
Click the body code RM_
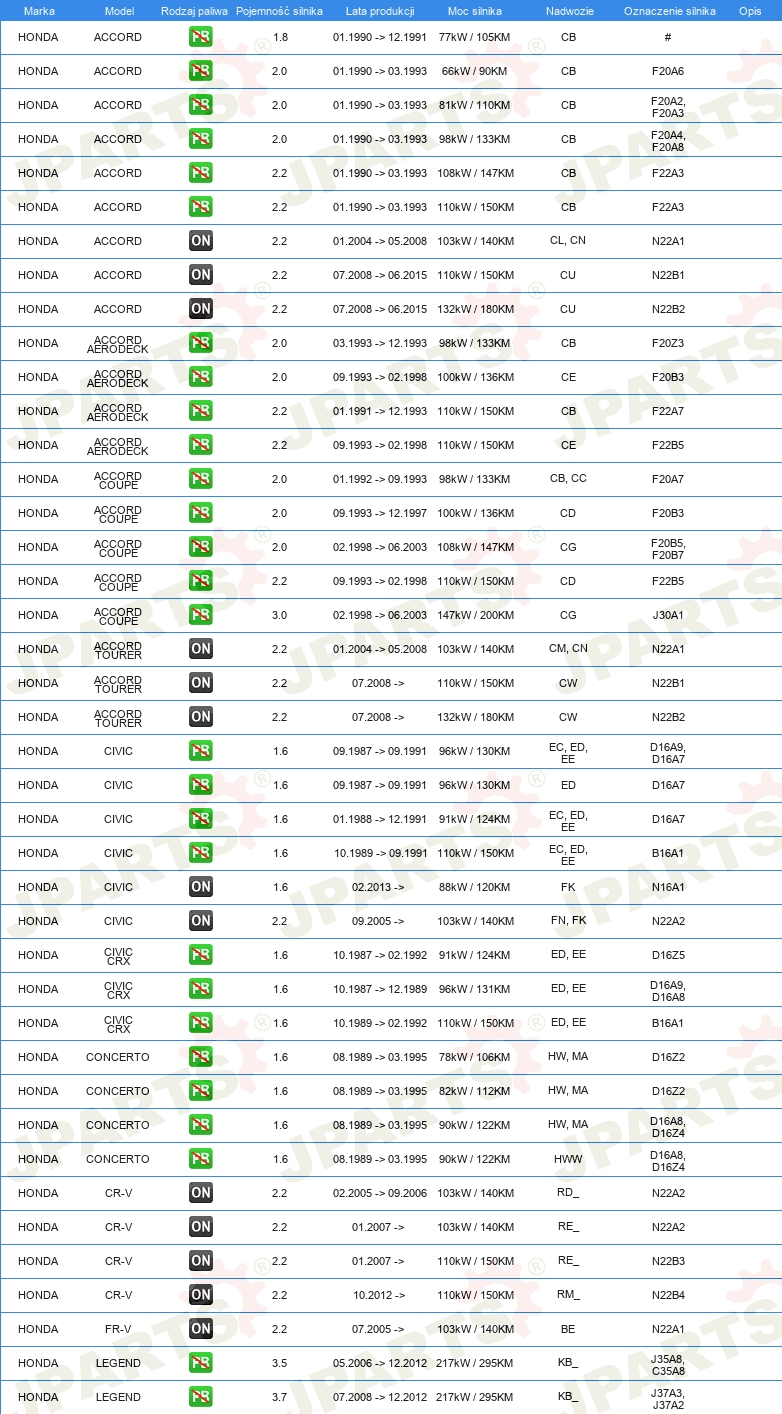568,1295
